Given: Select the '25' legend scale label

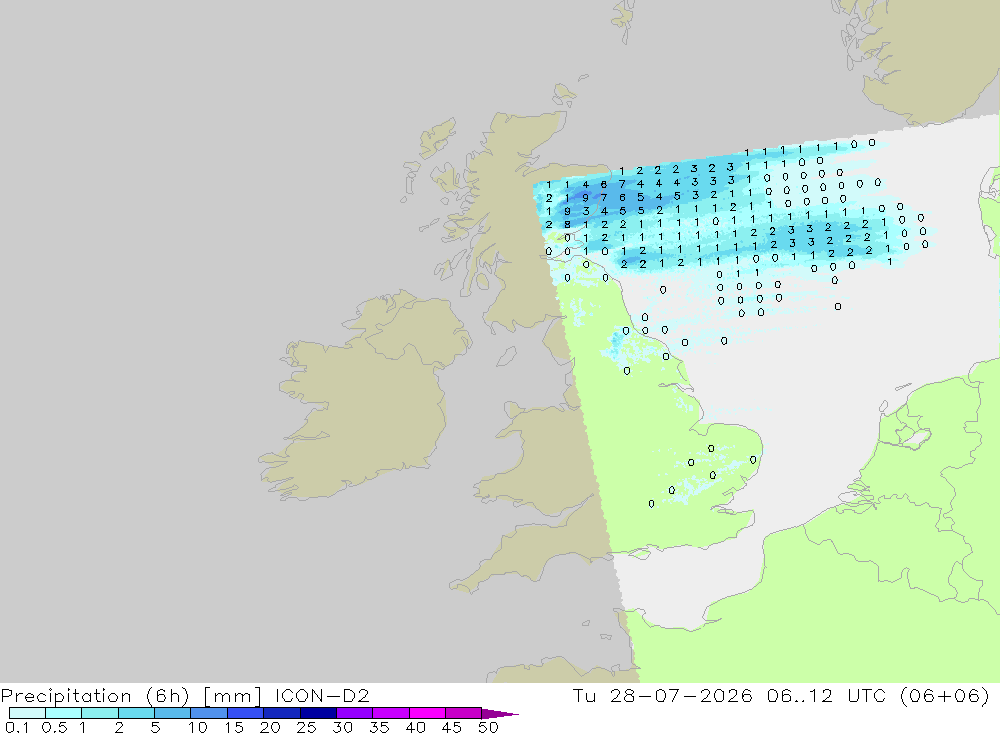Looking at the screenshot, I should (306, 727).
